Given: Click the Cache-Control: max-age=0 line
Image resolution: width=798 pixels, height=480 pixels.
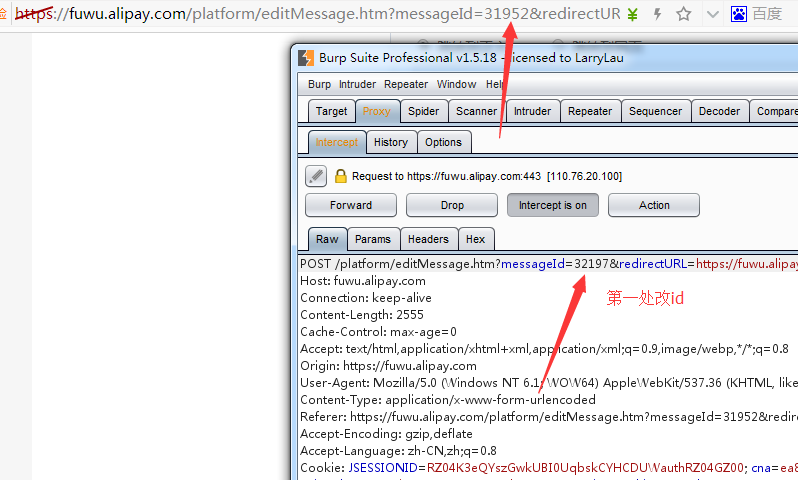Looking at the screenshot, I should tap(378, 332).
